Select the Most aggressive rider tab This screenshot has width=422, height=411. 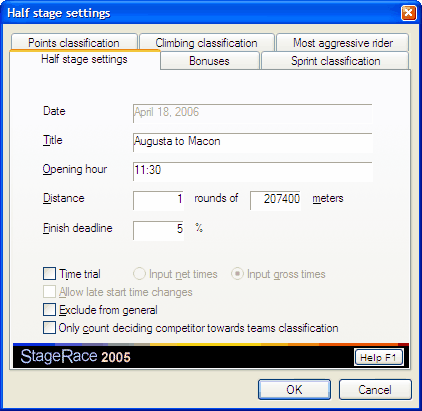[343, 42]
